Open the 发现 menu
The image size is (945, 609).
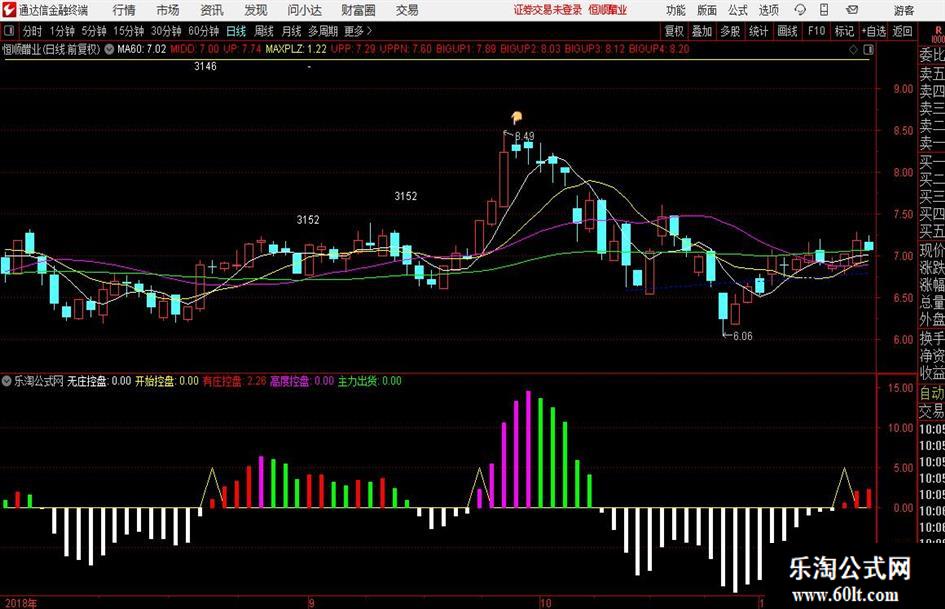coord(256,10)
